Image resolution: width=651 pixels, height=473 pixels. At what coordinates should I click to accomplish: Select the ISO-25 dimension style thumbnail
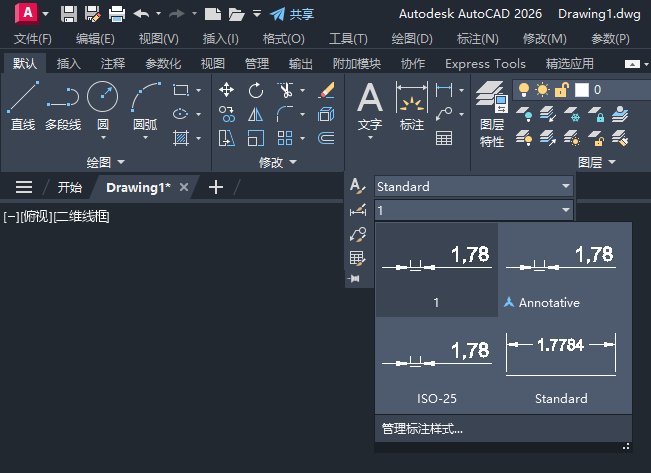pyautogui.click(x=437, y=366)
